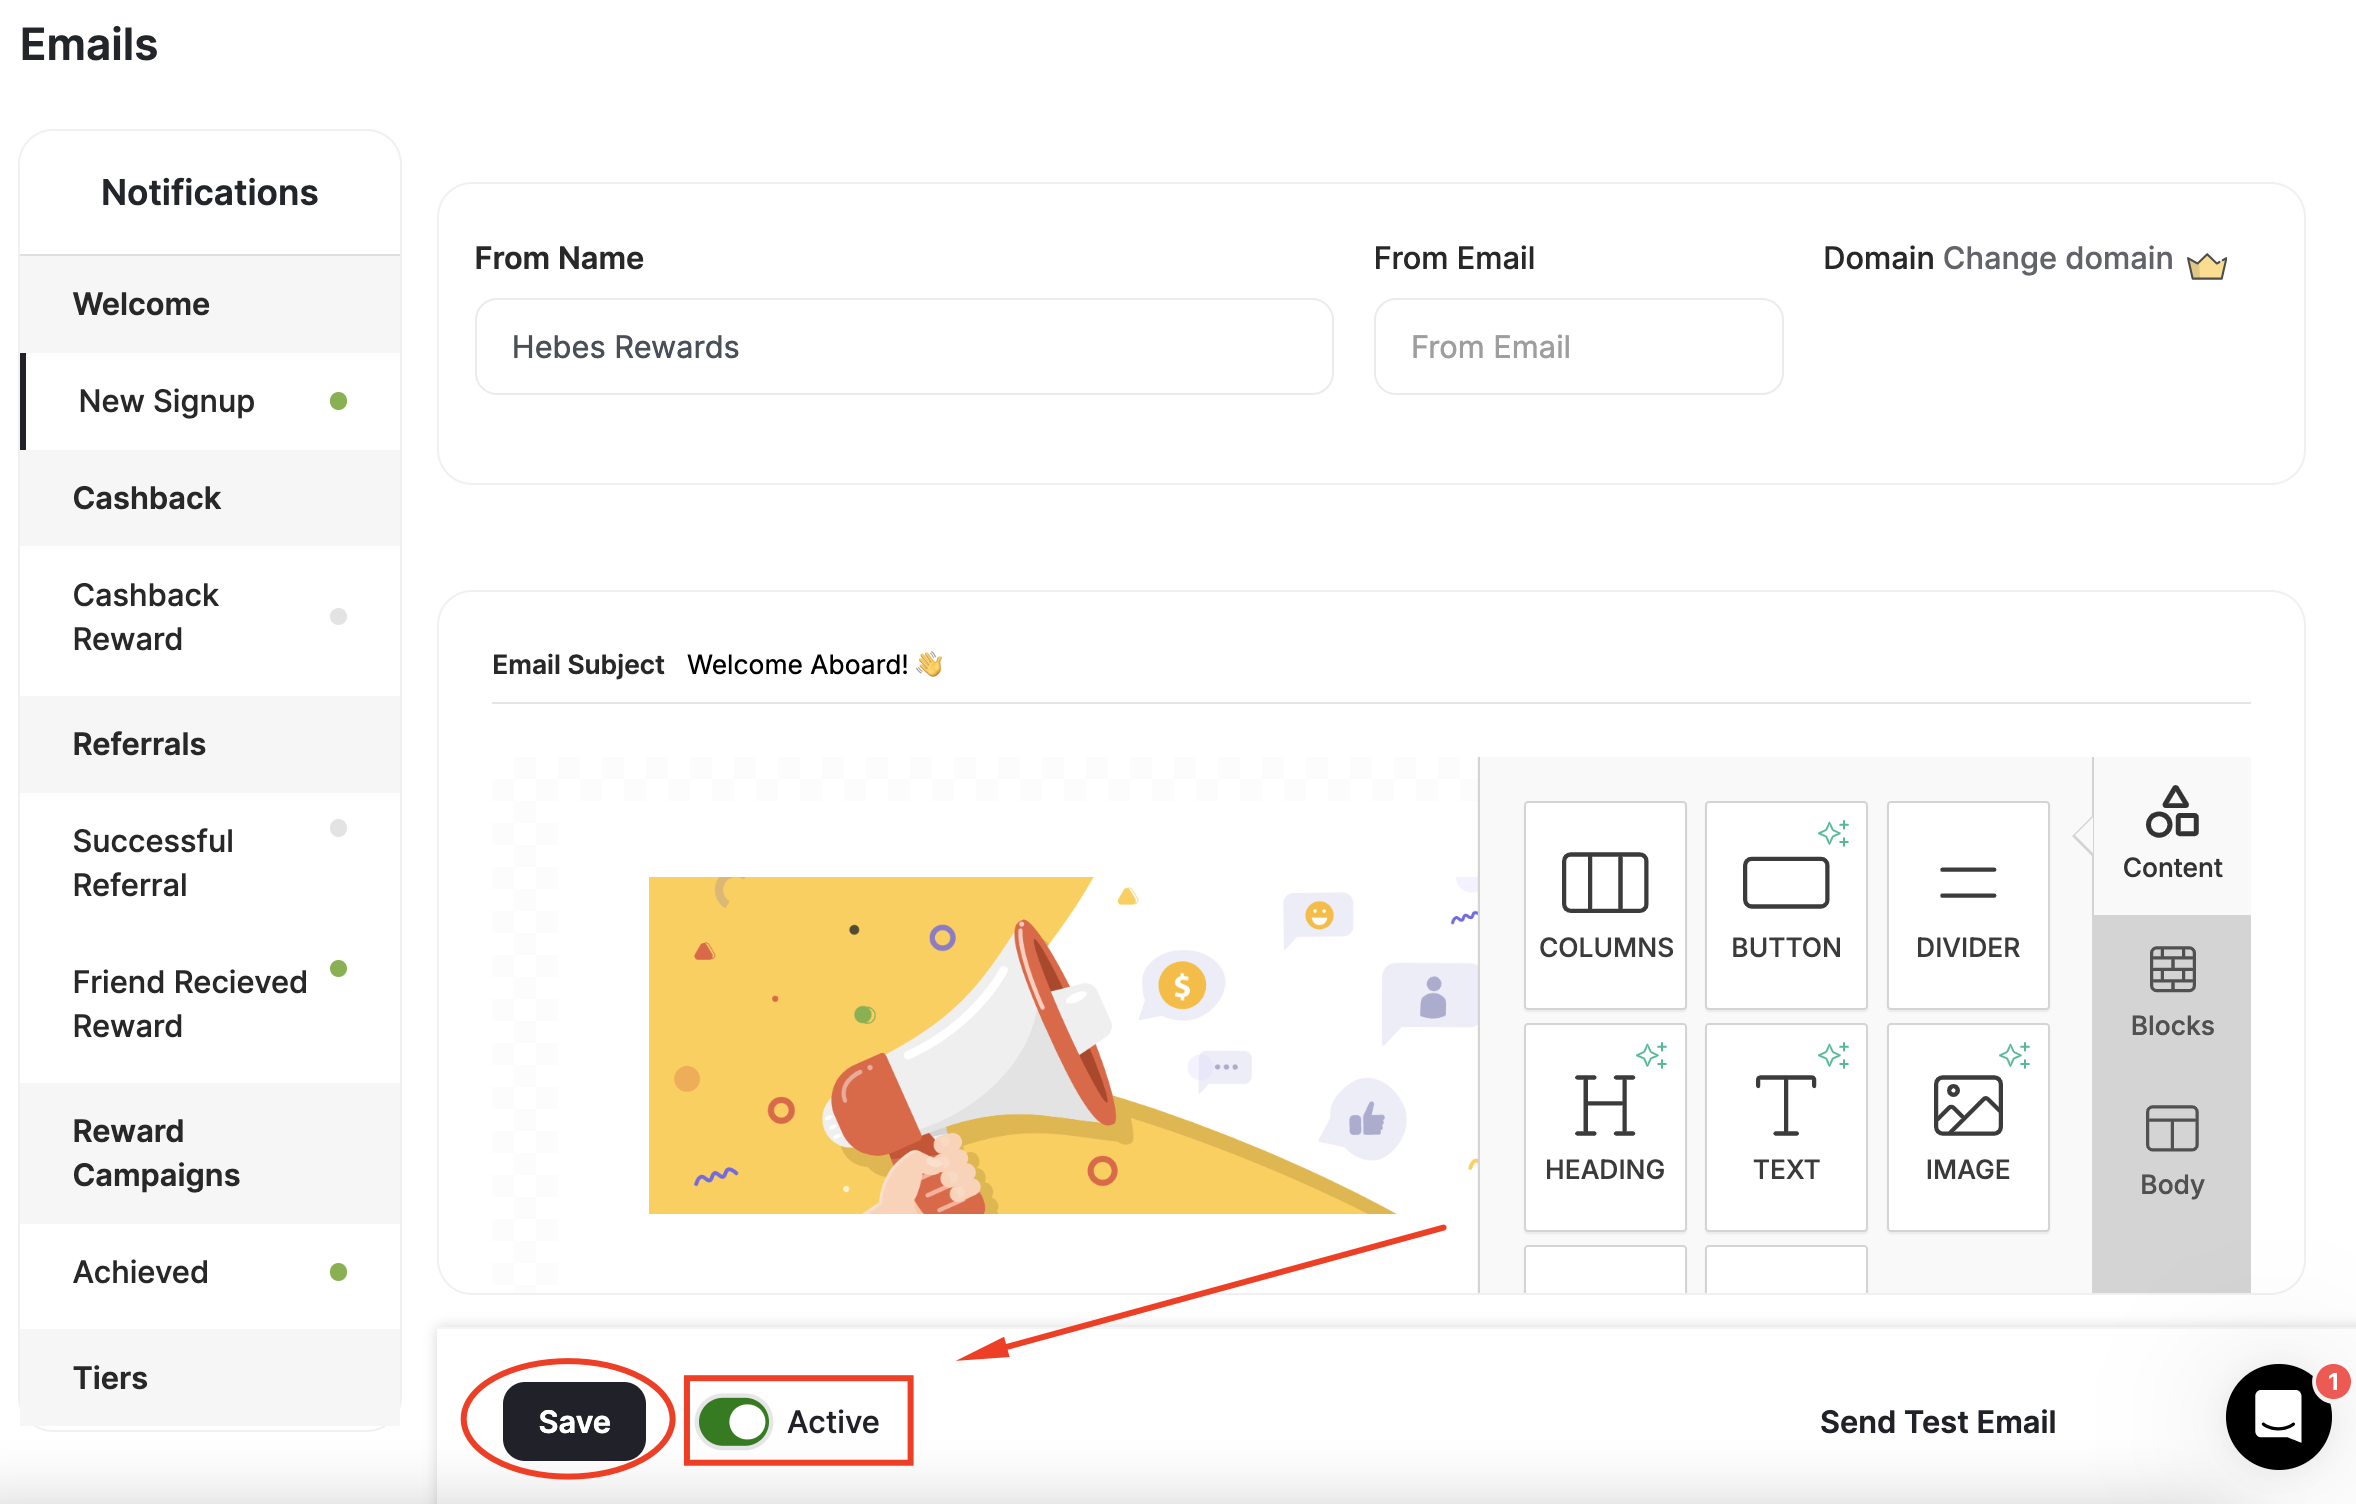Image resolution: width=2356 pixels, height=1504 pixels.
Task: Open the Body settings panel
Action: click(x=2170, y=1152)
